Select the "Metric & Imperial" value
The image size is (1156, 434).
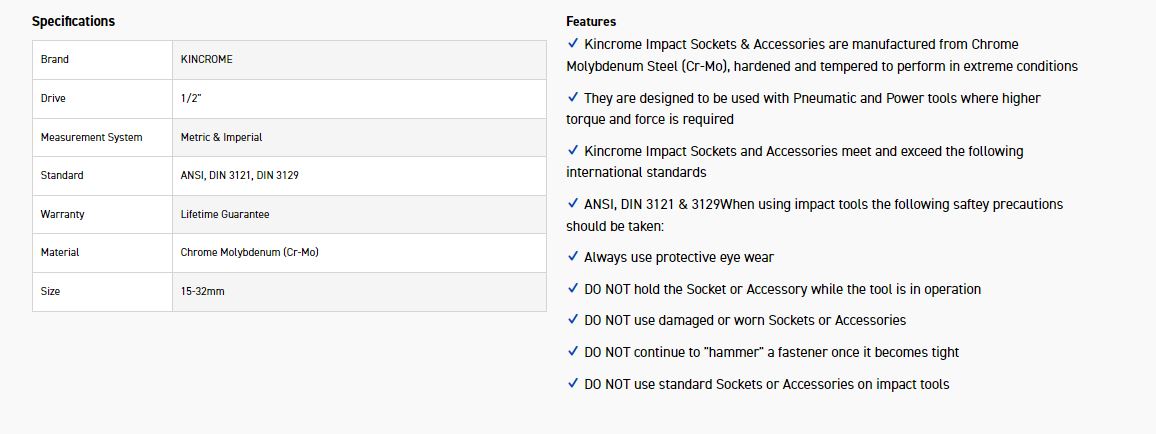[x=221, y=137]
